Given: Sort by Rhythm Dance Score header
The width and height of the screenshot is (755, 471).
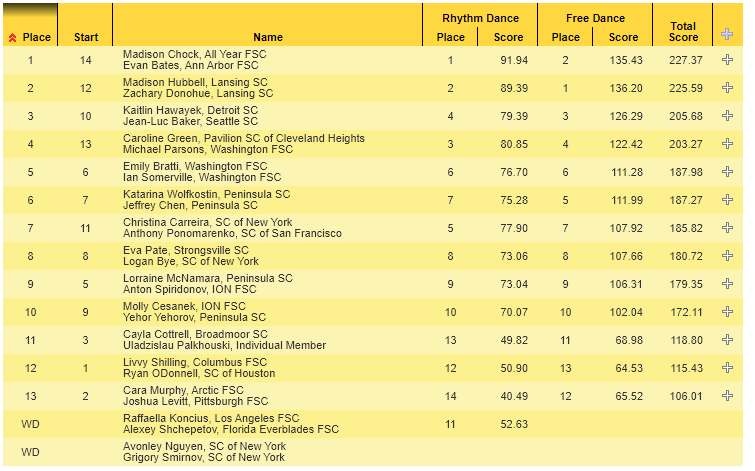Looking at the screenshot, I should coord(508,37).
